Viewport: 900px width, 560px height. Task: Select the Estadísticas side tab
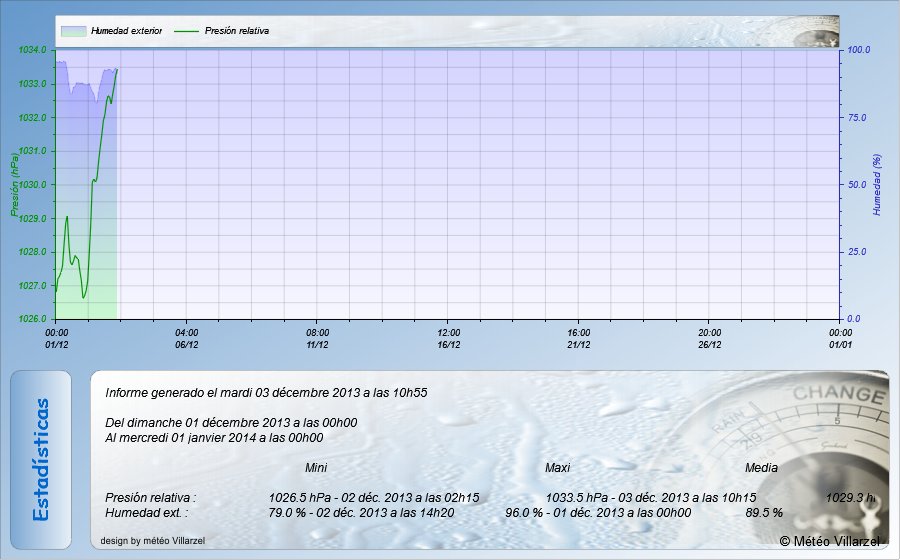pyautogui.click(x=41, y=459)
